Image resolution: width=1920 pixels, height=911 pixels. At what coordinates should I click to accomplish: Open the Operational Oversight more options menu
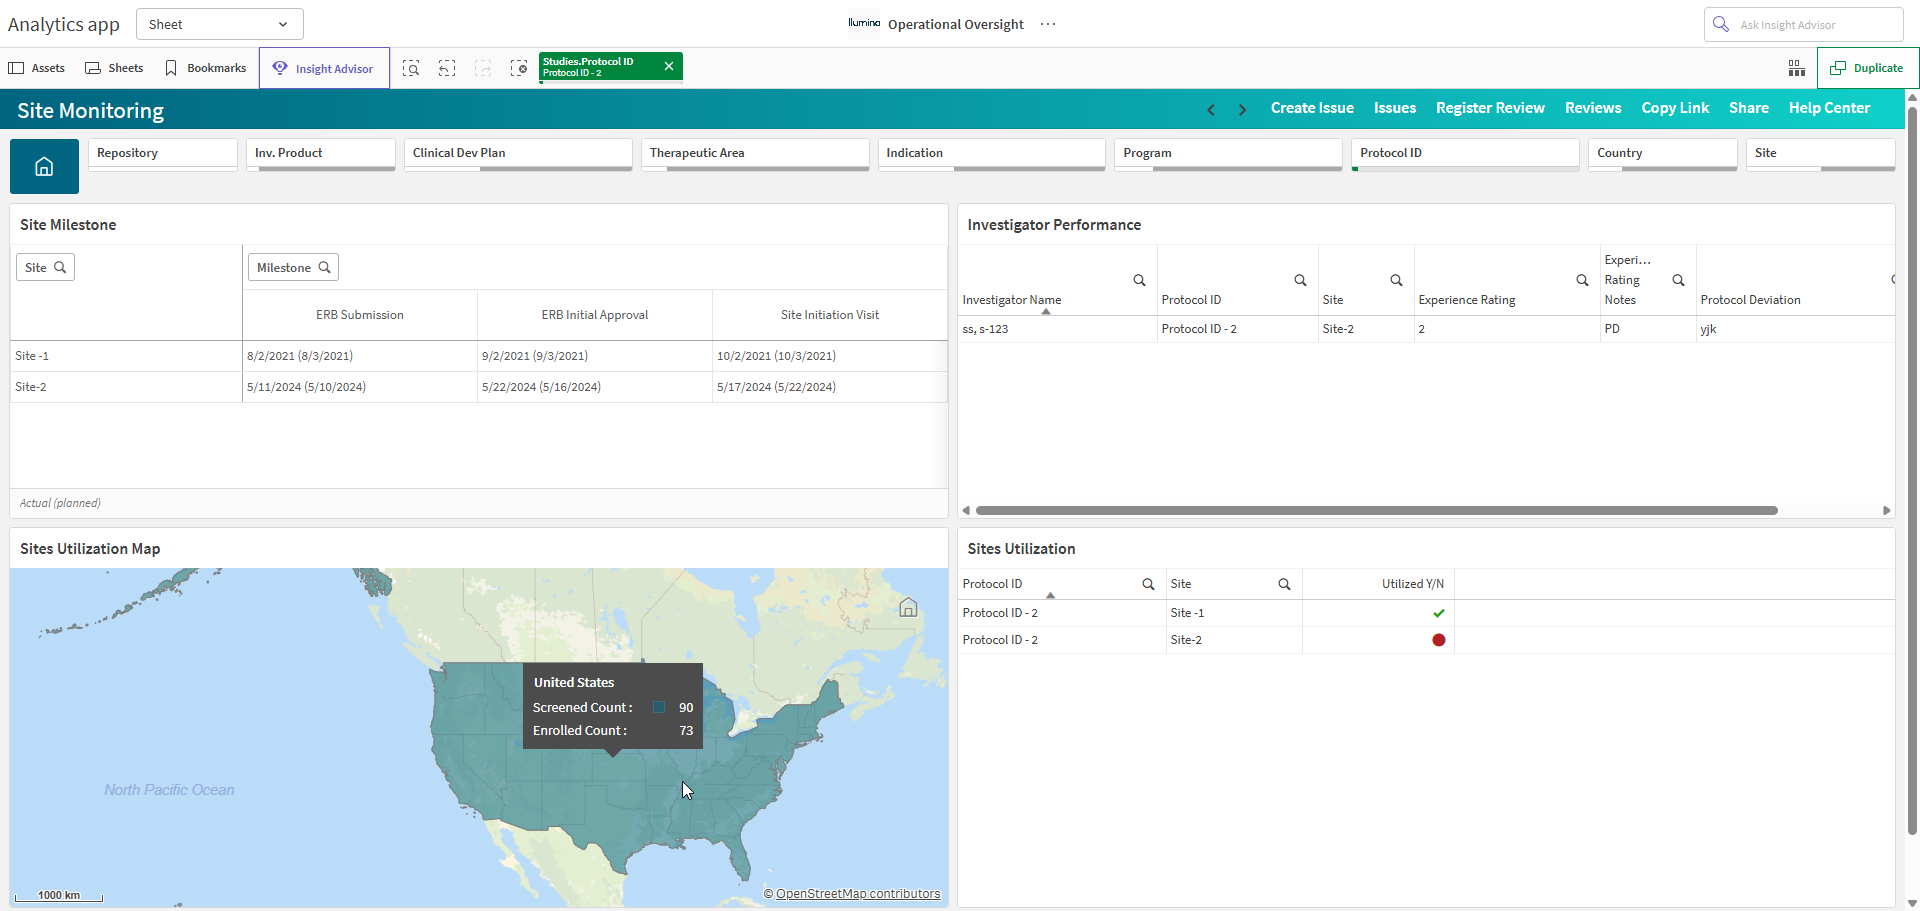[1048, 24]
